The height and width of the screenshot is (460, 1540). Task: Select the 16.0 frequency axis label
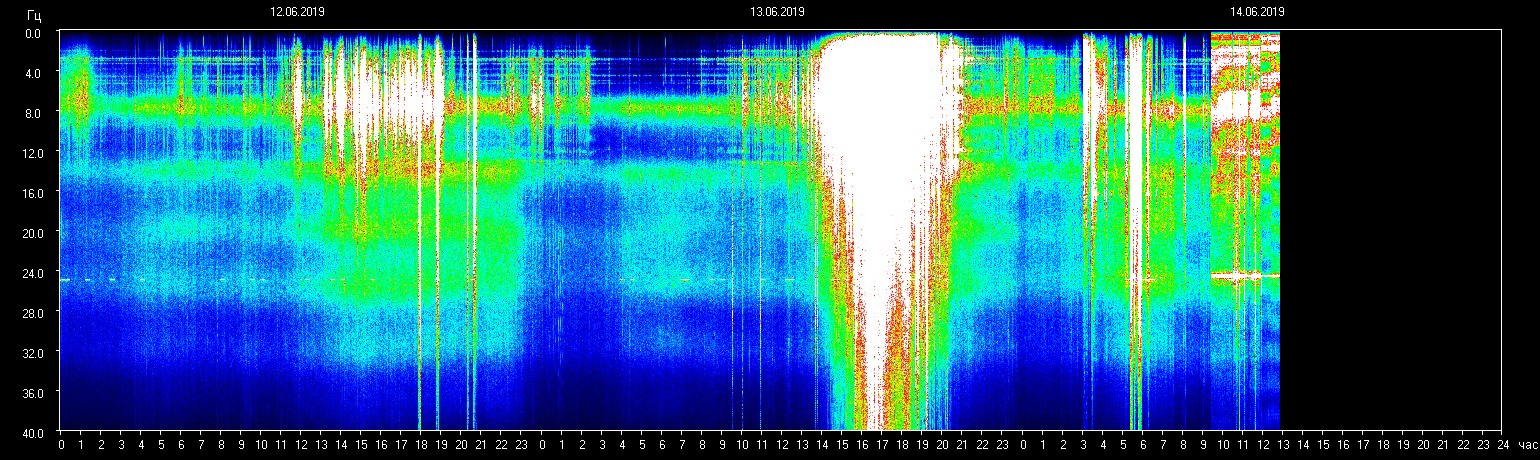34,192
